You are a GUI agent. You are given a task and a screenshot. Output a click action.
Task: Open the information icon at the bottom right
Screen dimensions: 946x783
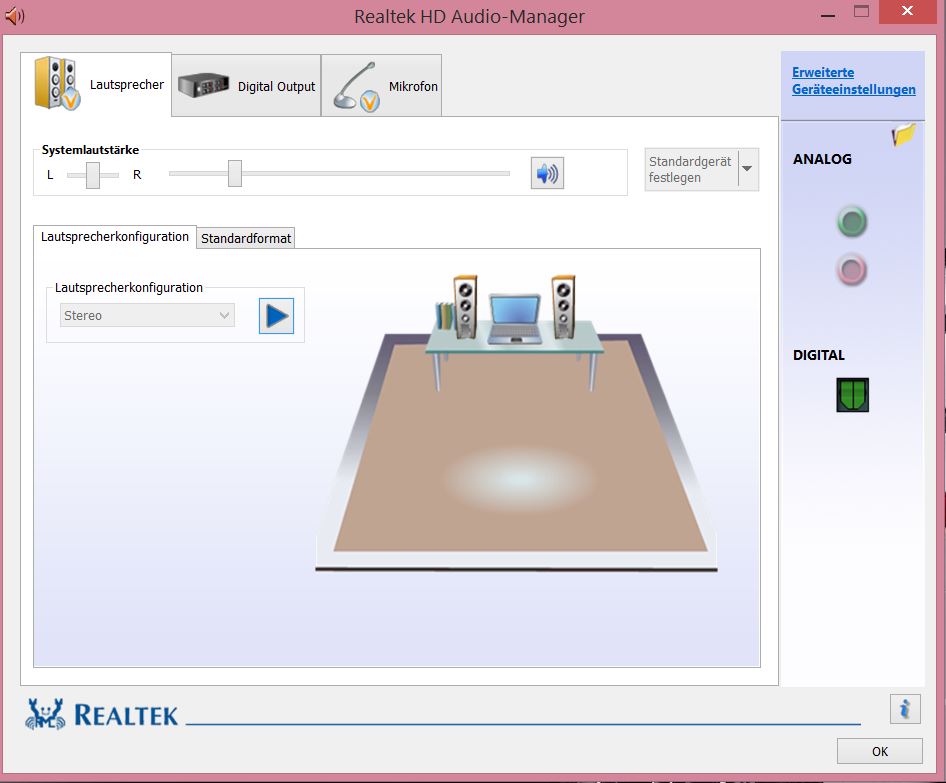point(905,709)
